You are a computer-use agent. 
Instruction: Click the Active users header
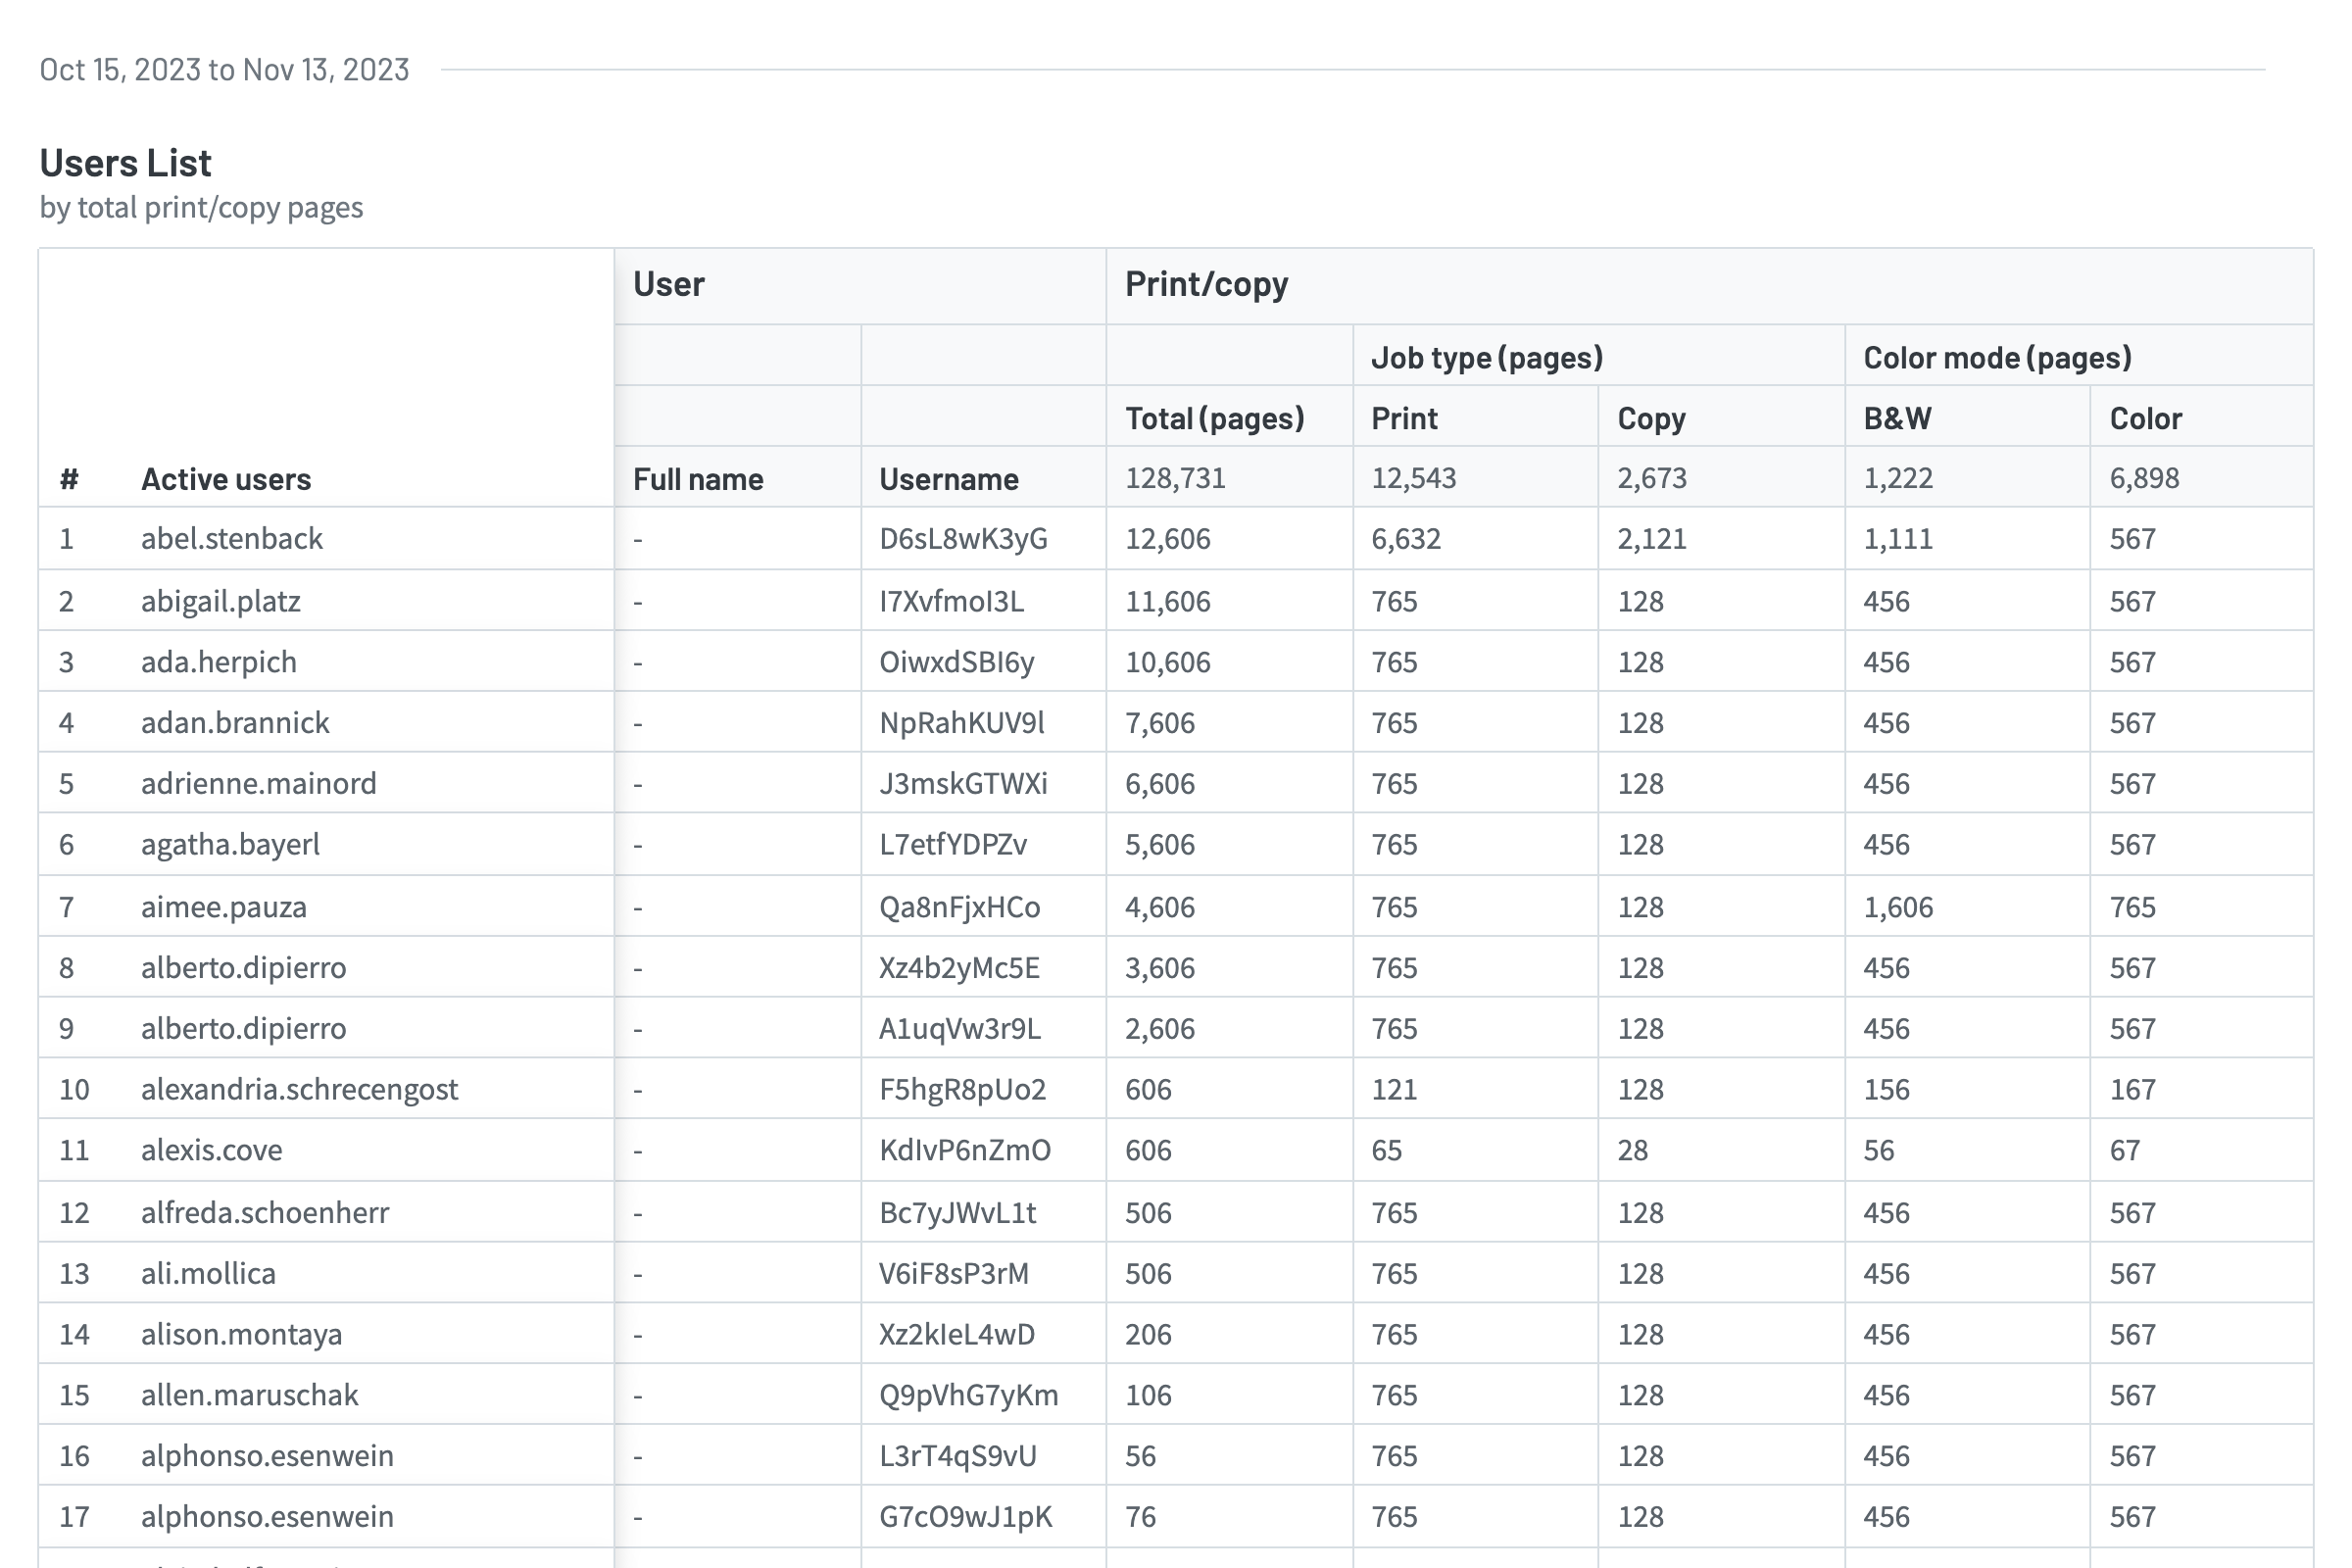[226, 479]
